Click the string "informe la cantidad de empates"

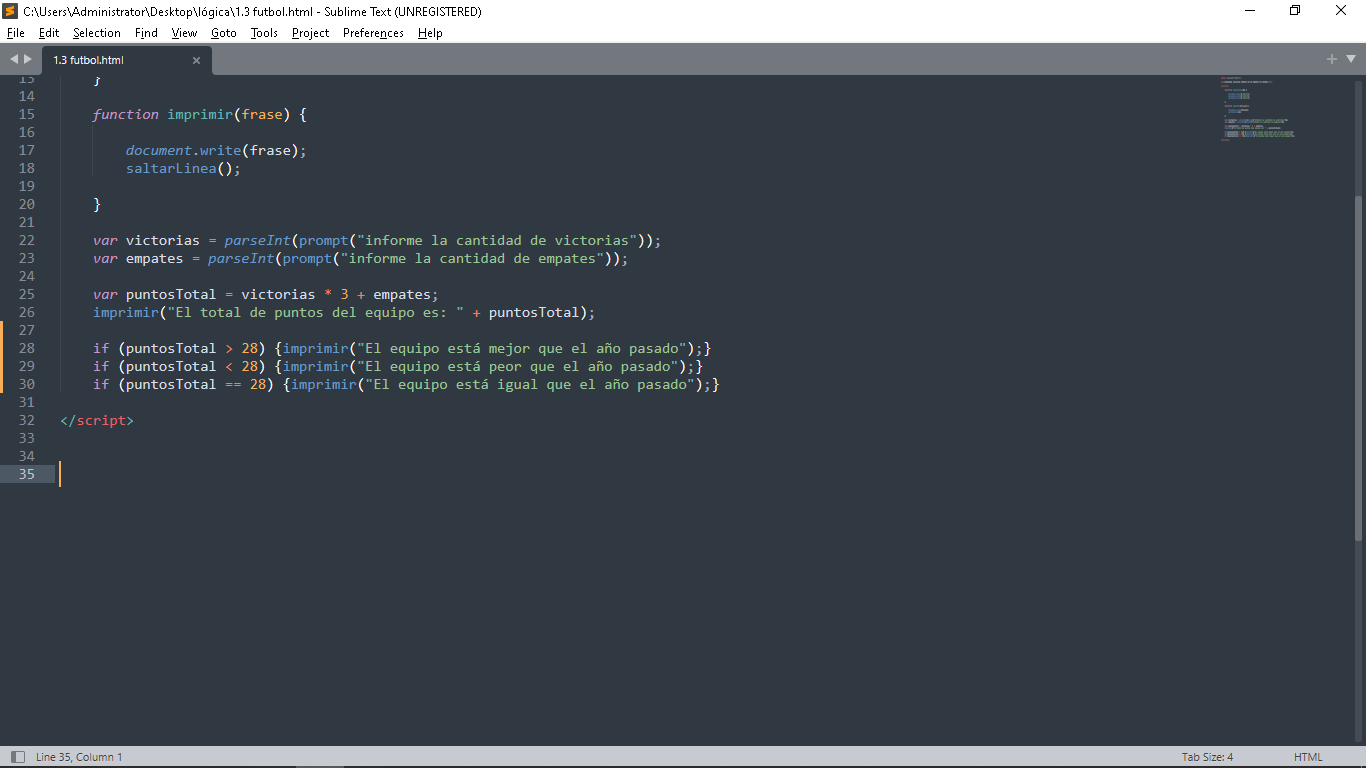point(472,258)
